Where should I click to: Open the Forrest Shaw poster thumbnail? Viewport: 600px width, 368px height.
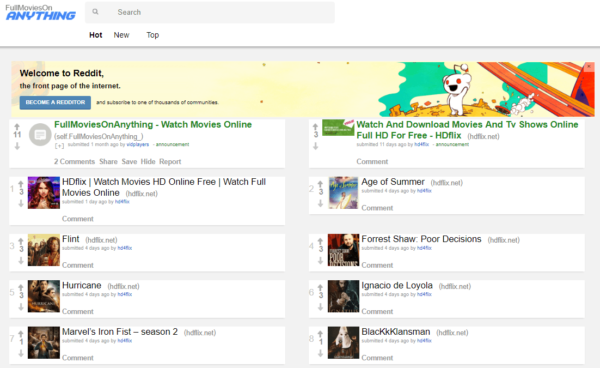click(x=343, y=250)
